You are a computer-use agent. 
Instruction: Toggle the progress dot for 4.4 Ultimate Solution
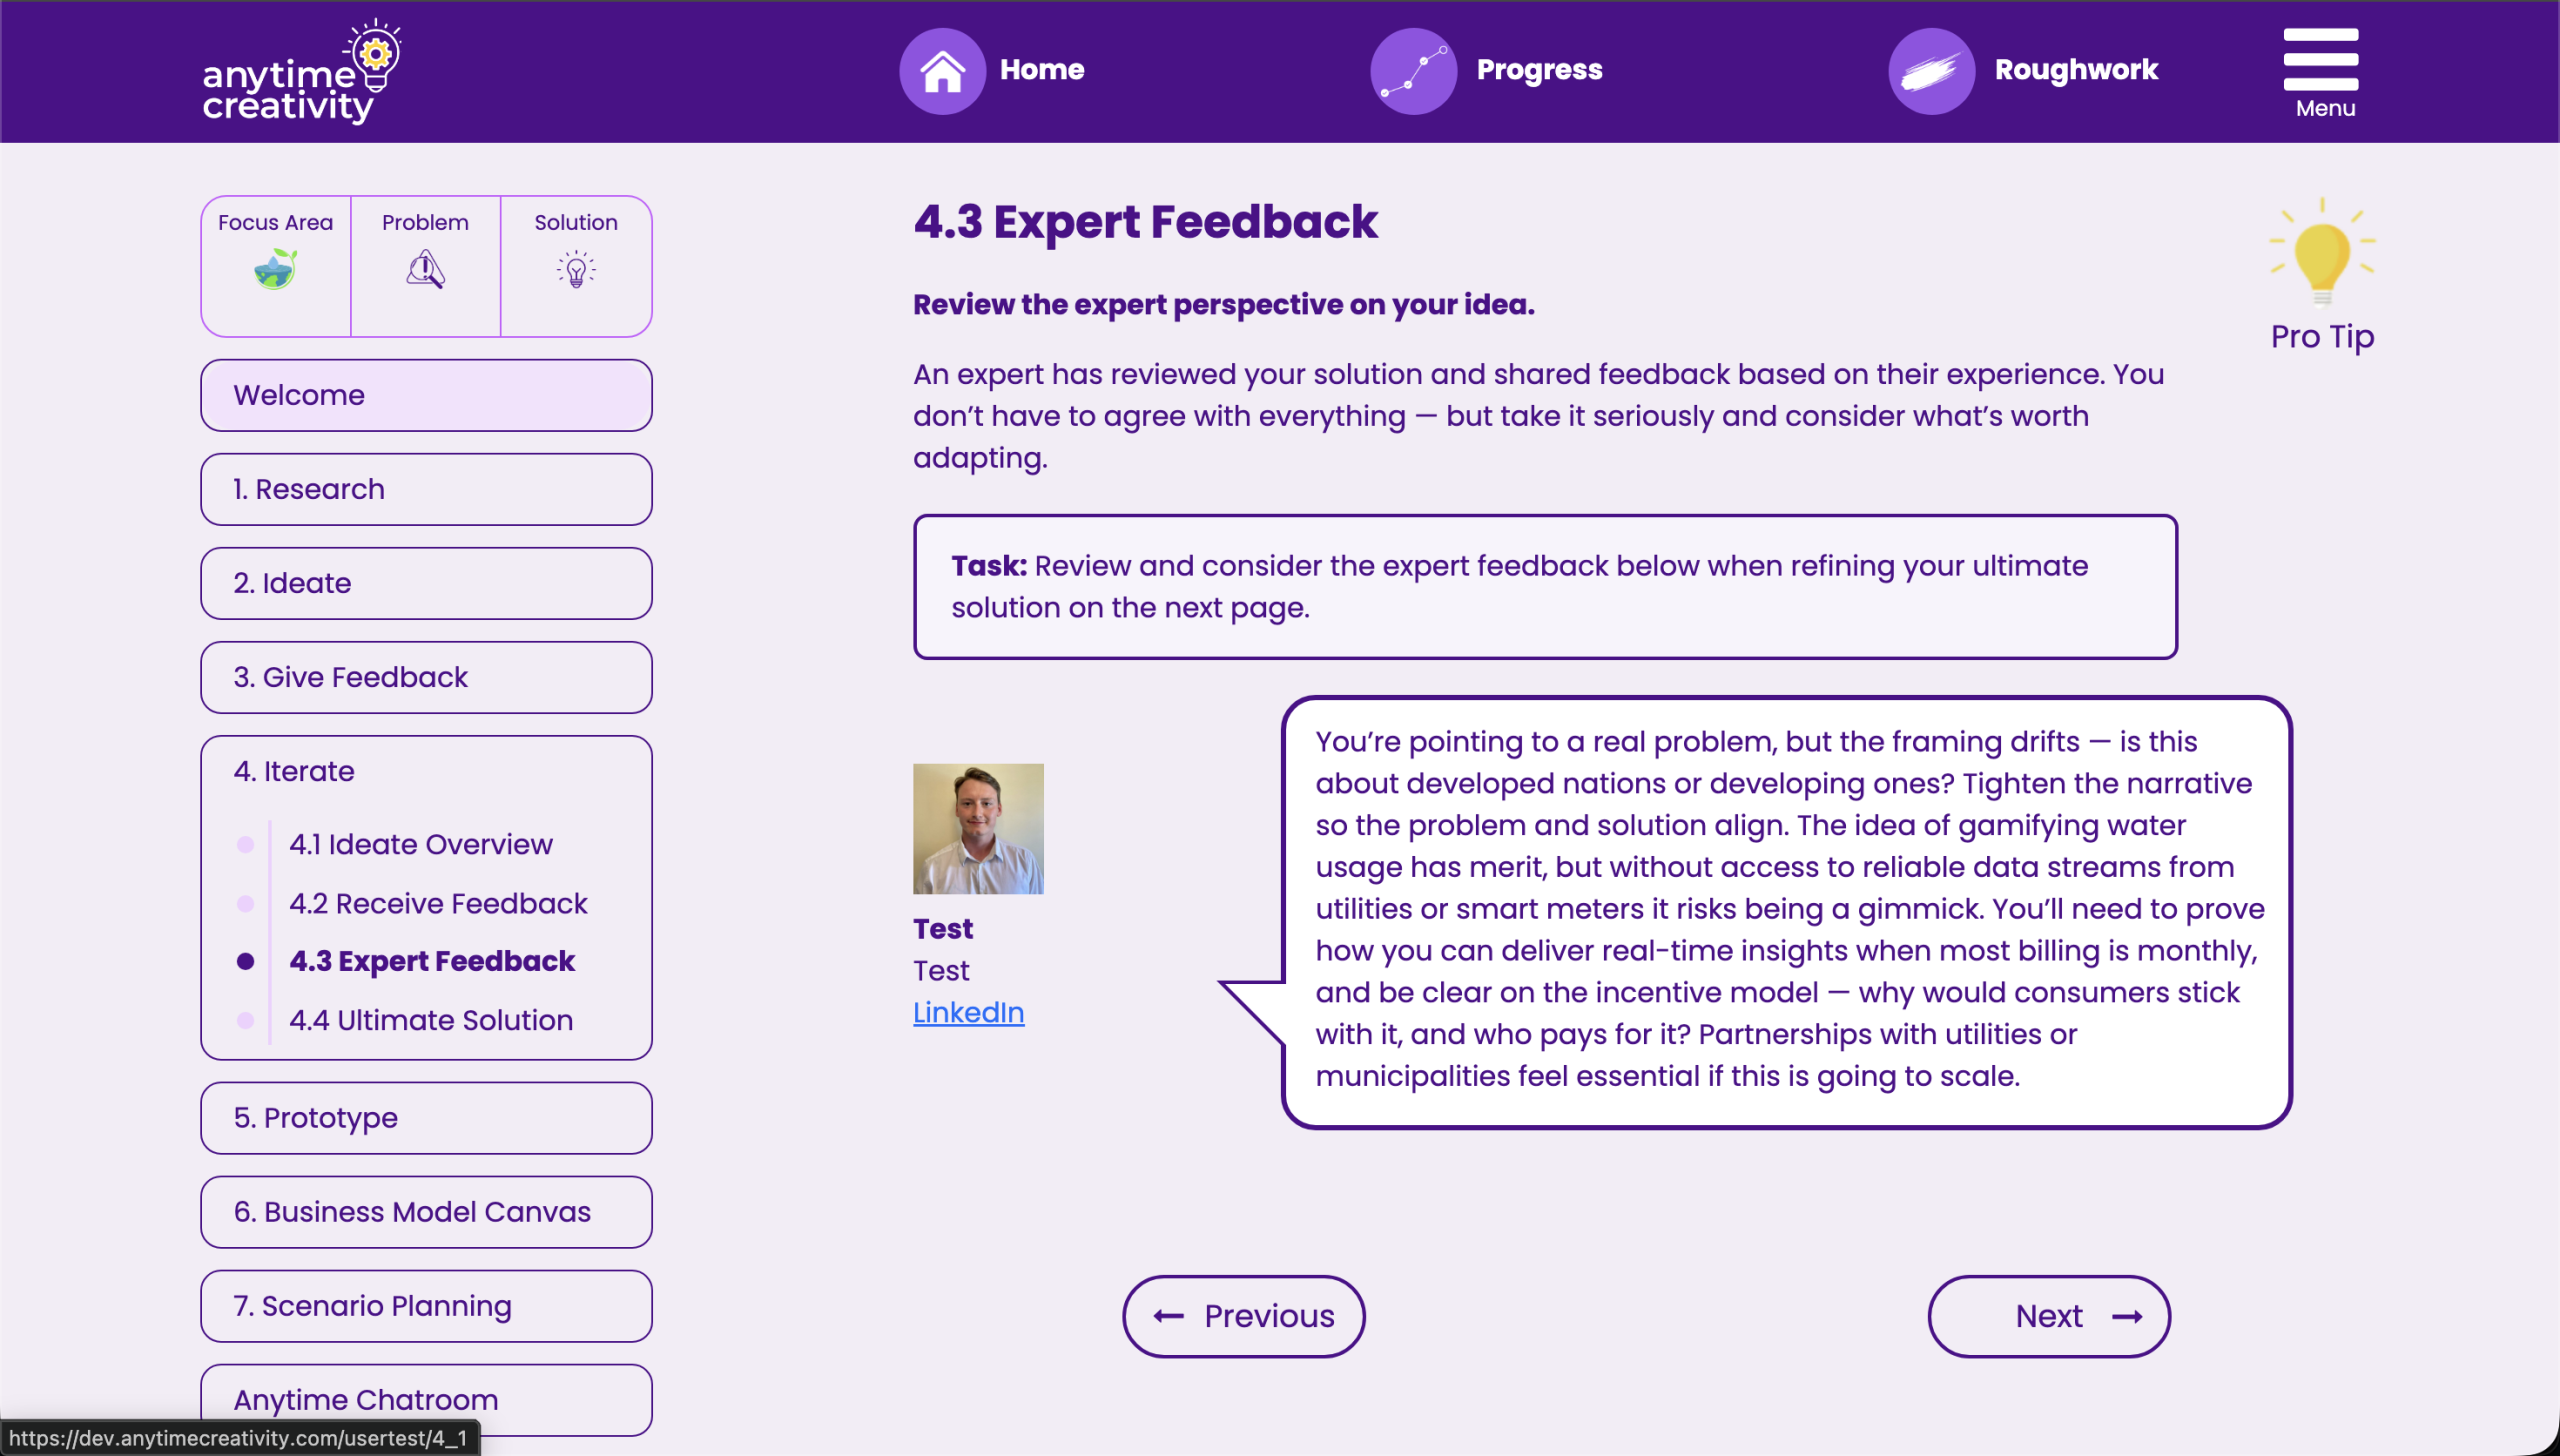click(245, 1020)
